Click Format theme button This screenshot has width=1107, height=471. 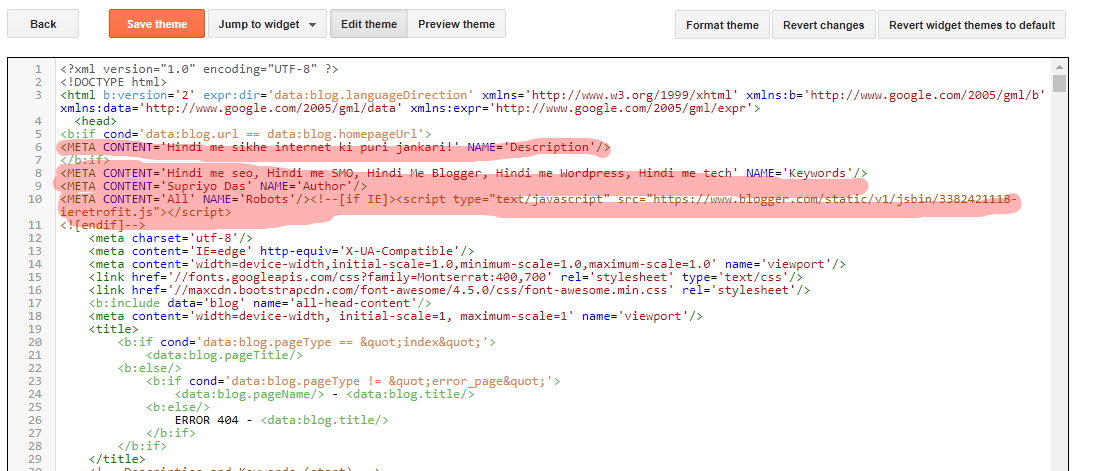[x=722, y=25]
